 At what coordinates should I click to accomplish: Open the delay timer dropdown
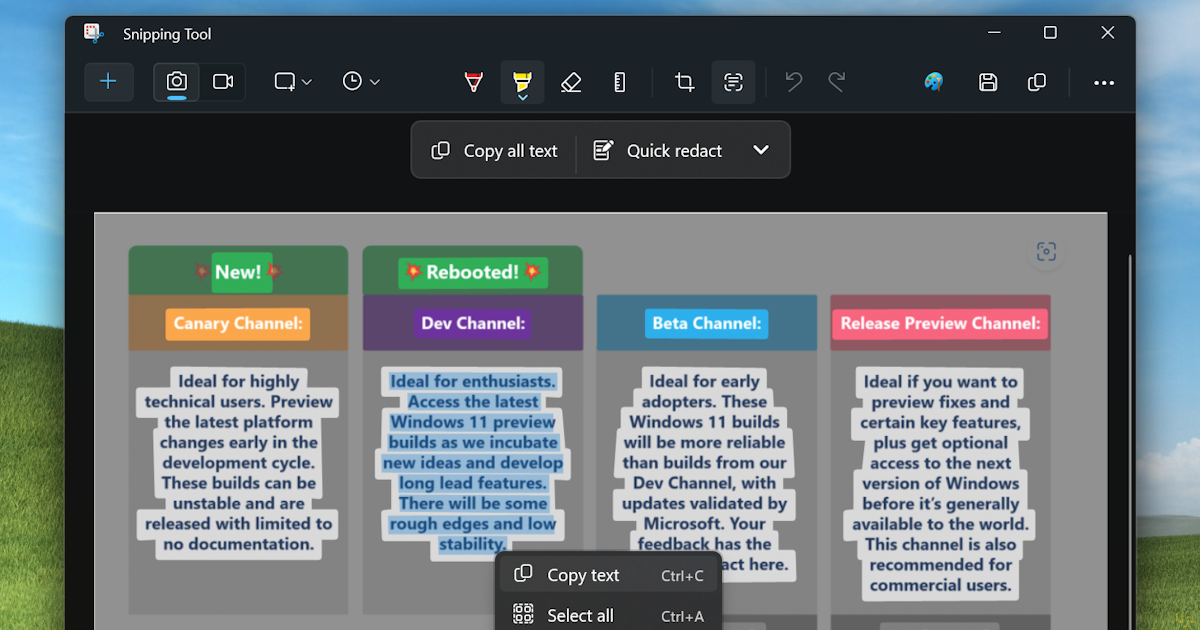pyautogui.click(x=361, y=82)
